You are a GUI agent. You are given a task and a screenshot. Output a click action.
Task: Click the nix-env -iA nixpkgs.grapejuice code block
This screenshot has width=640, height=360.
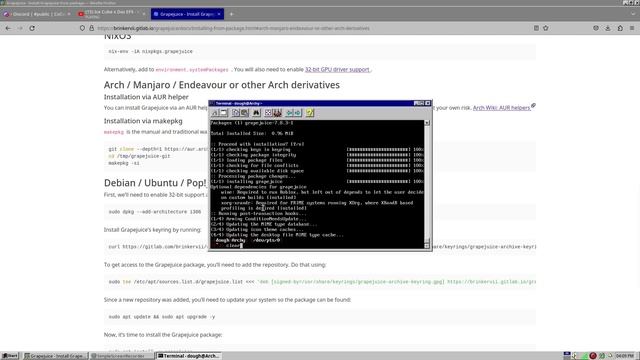tap(320, 52)
